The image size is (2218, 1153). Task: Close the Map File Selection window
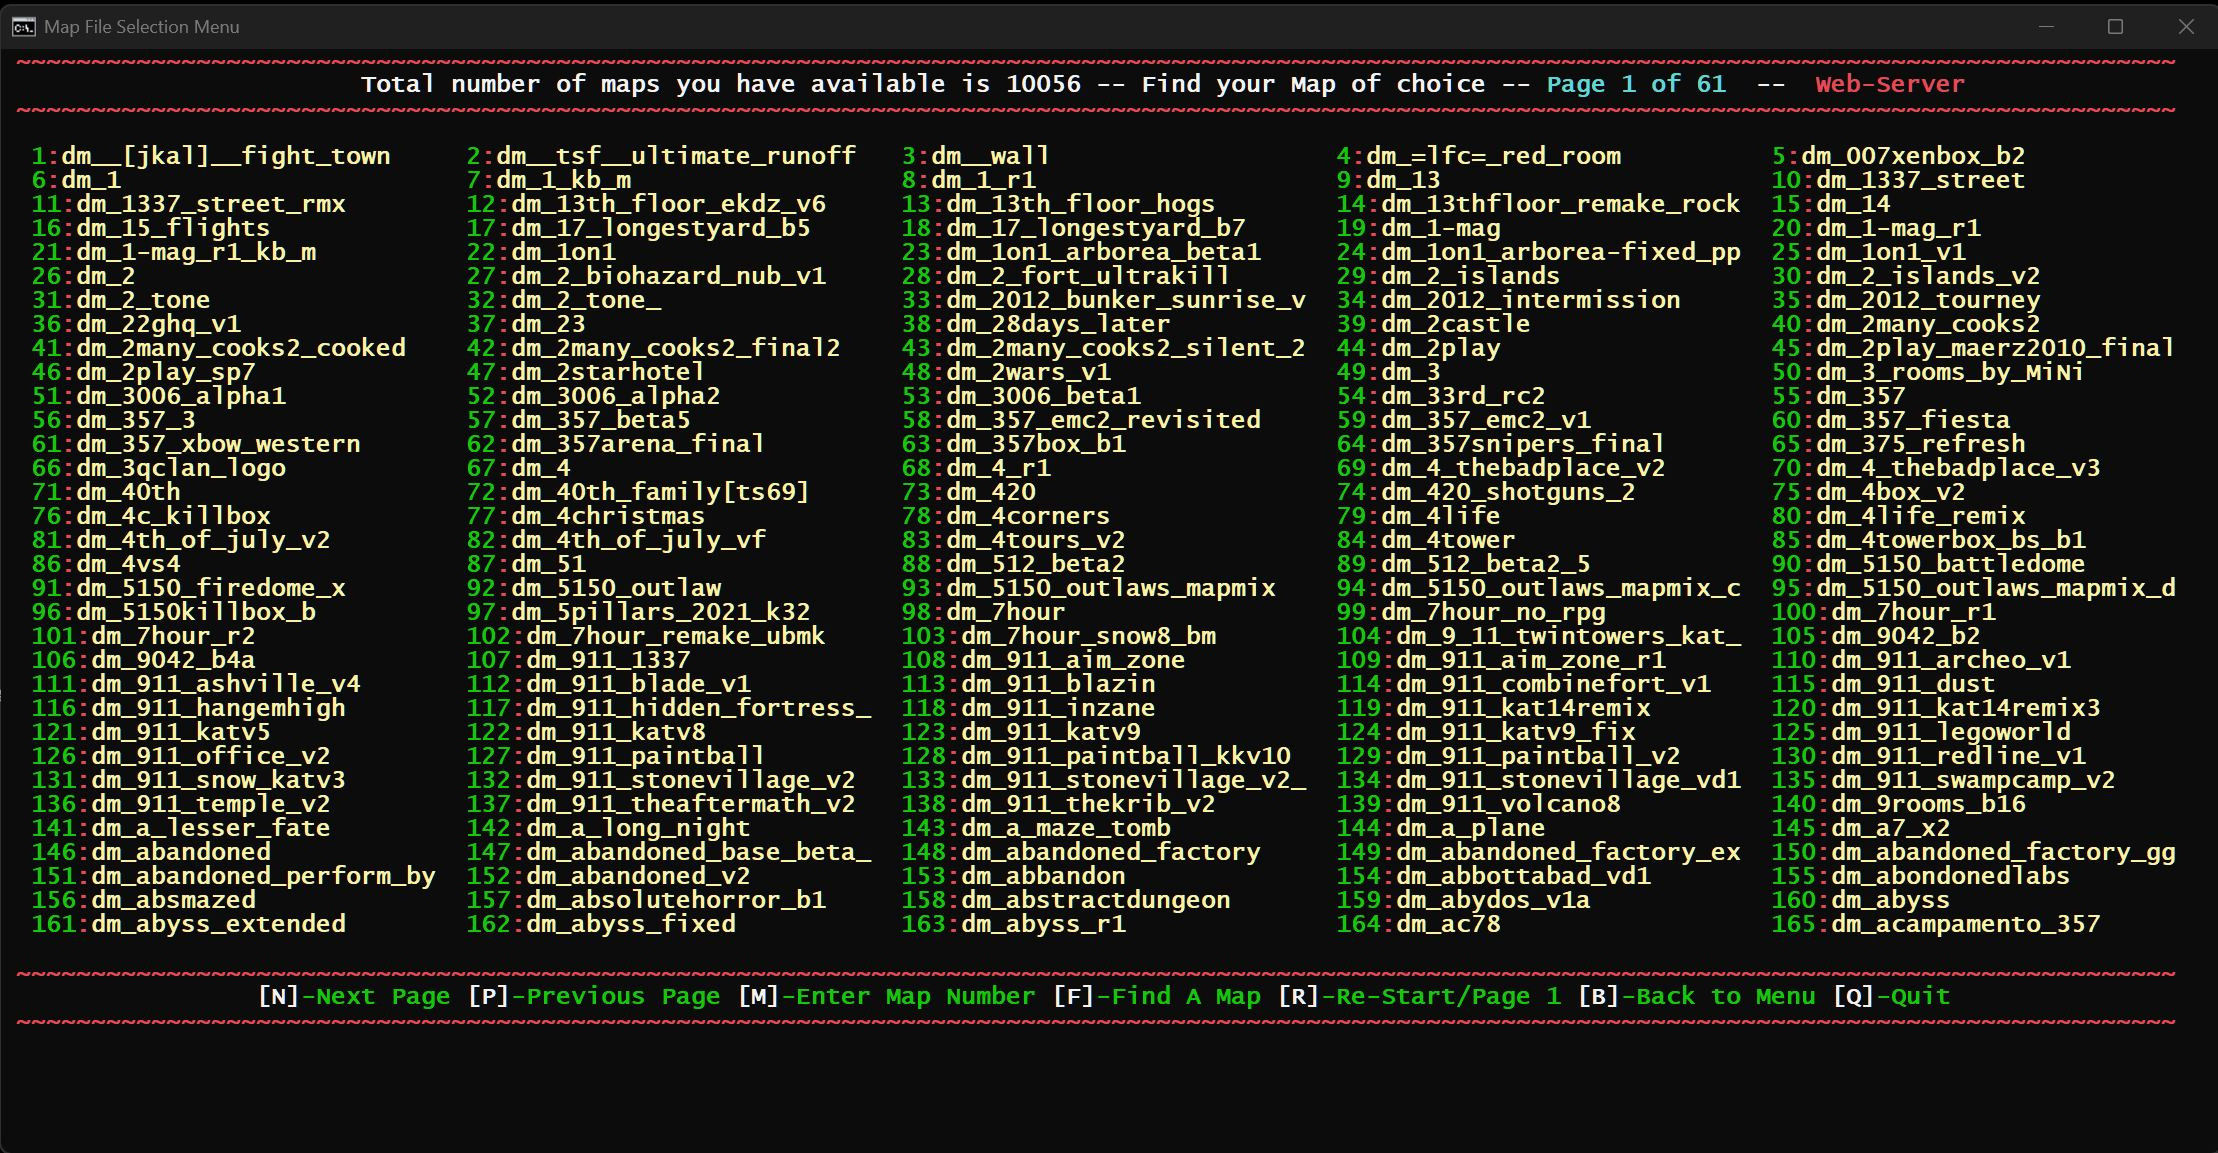pyautogui.click(x=2186, y=27)
